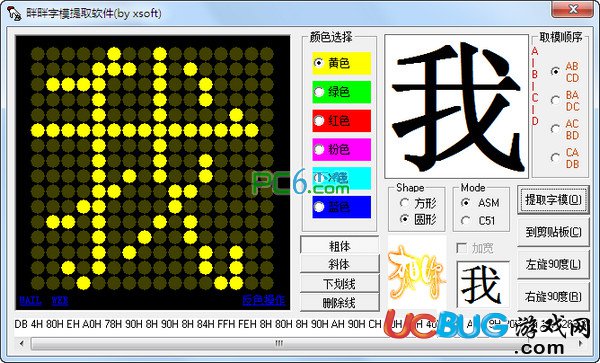Close the 畔畔字模提取软件 window

tap(572, 9)
